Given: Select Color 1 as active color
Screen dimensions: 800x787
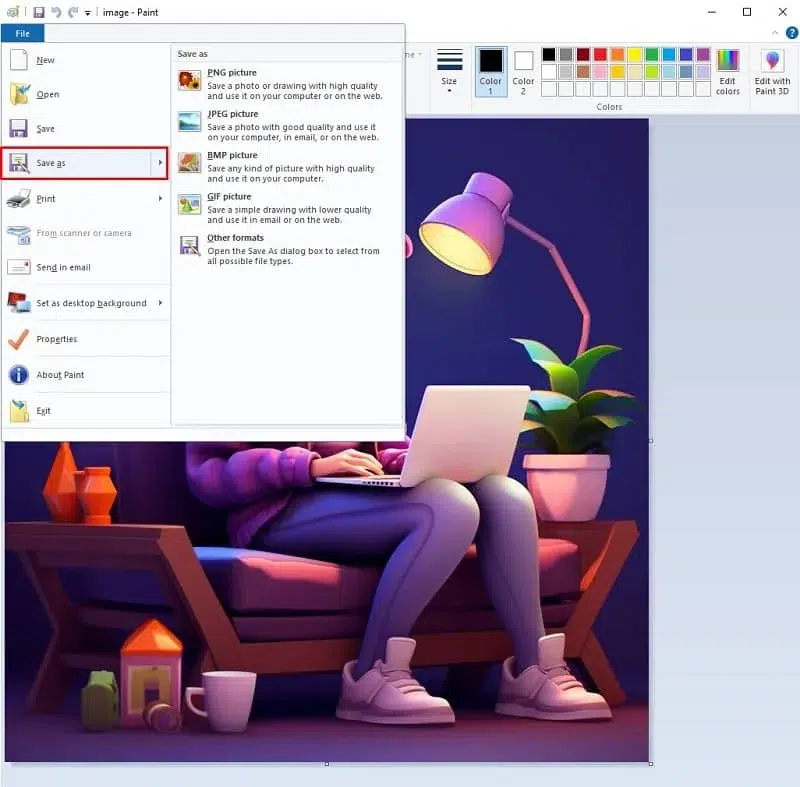Looking at the screenshot, I should tap(491, 72).
